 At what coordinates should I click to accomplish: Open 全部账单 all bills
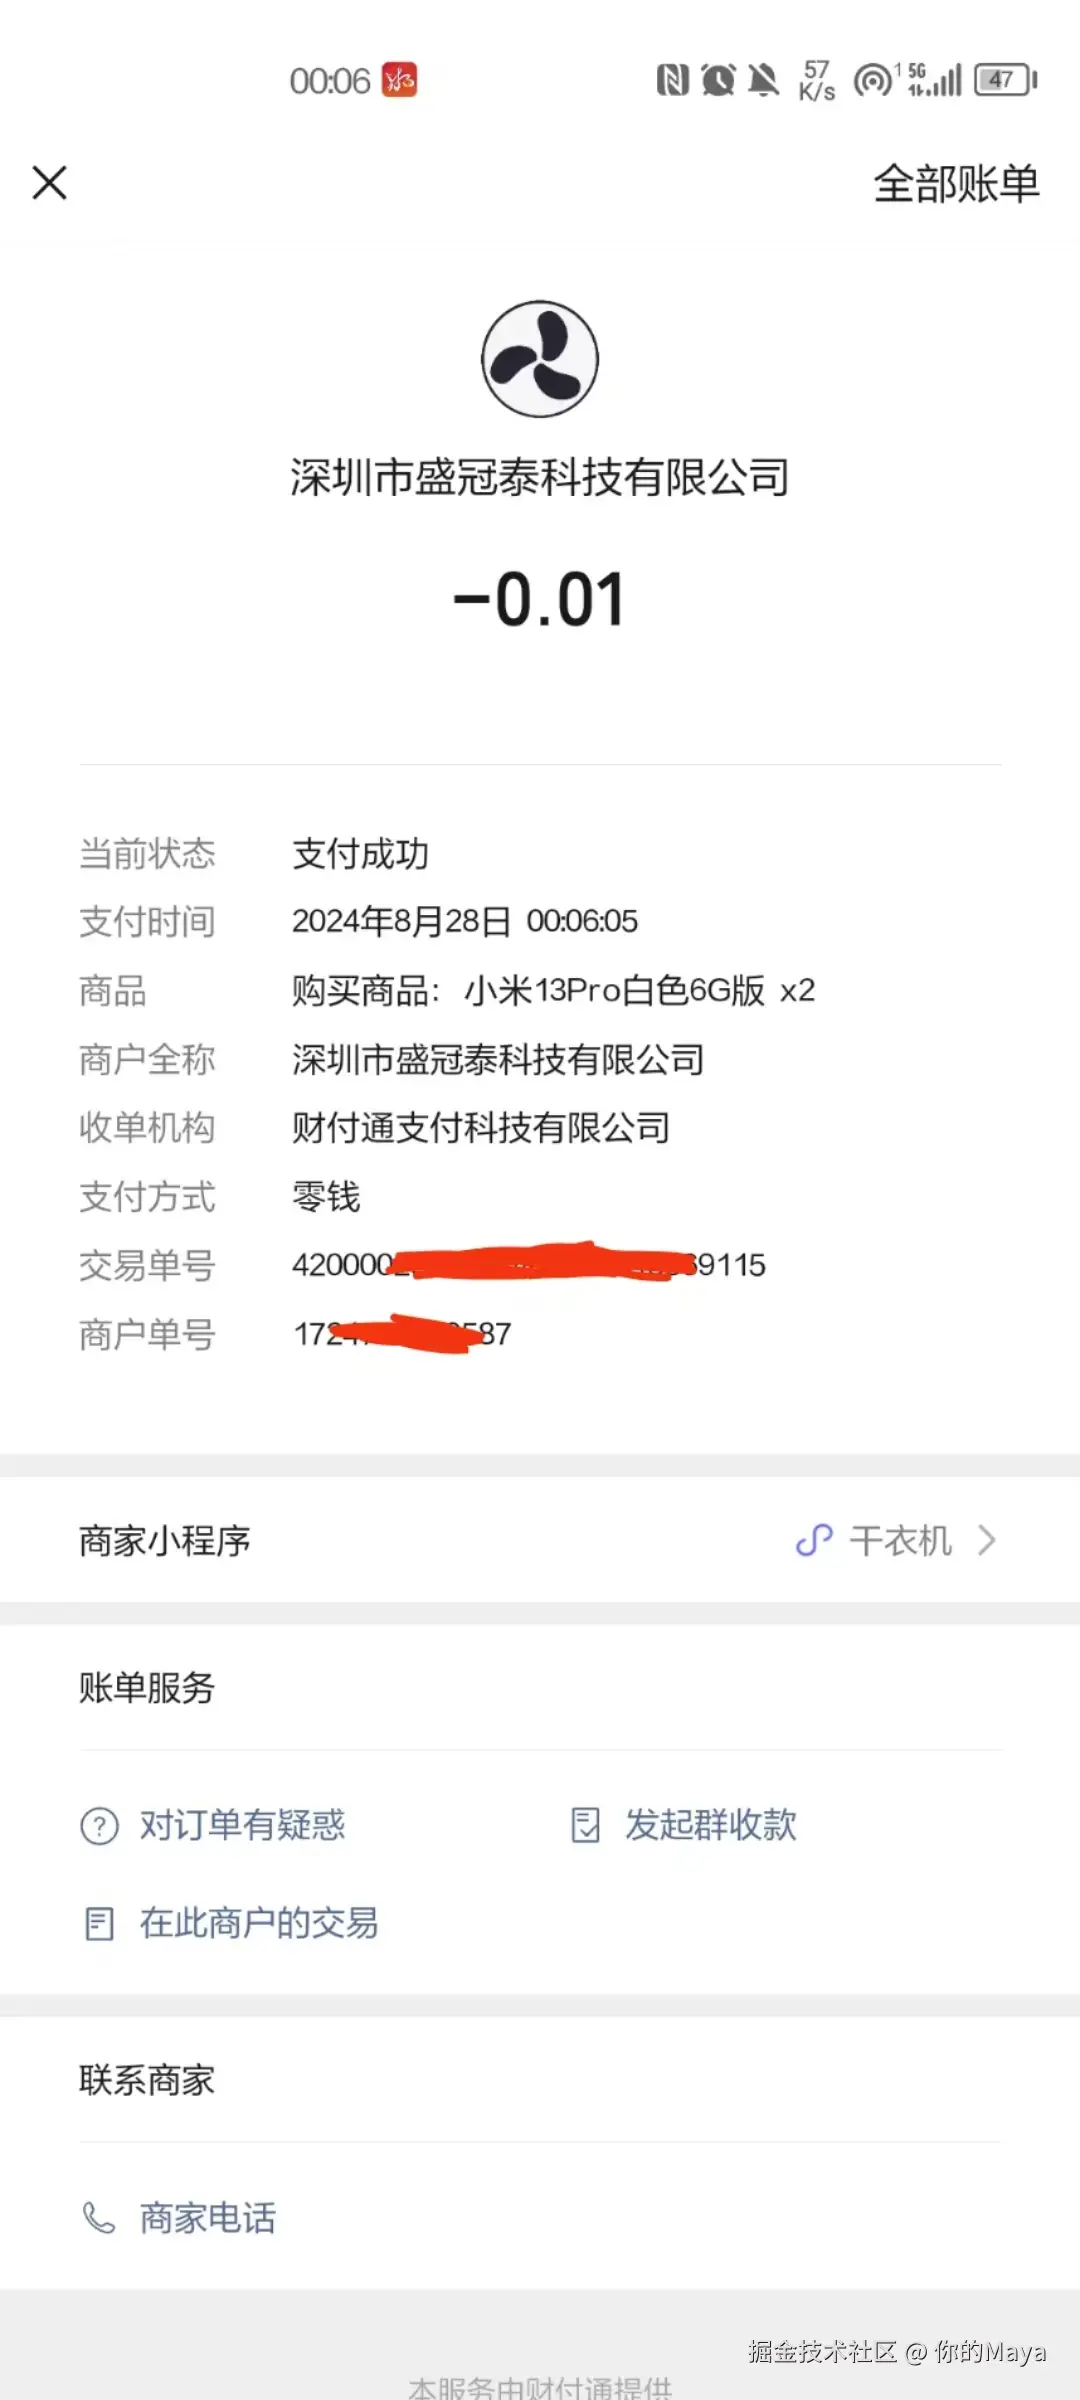click(956, 184)
